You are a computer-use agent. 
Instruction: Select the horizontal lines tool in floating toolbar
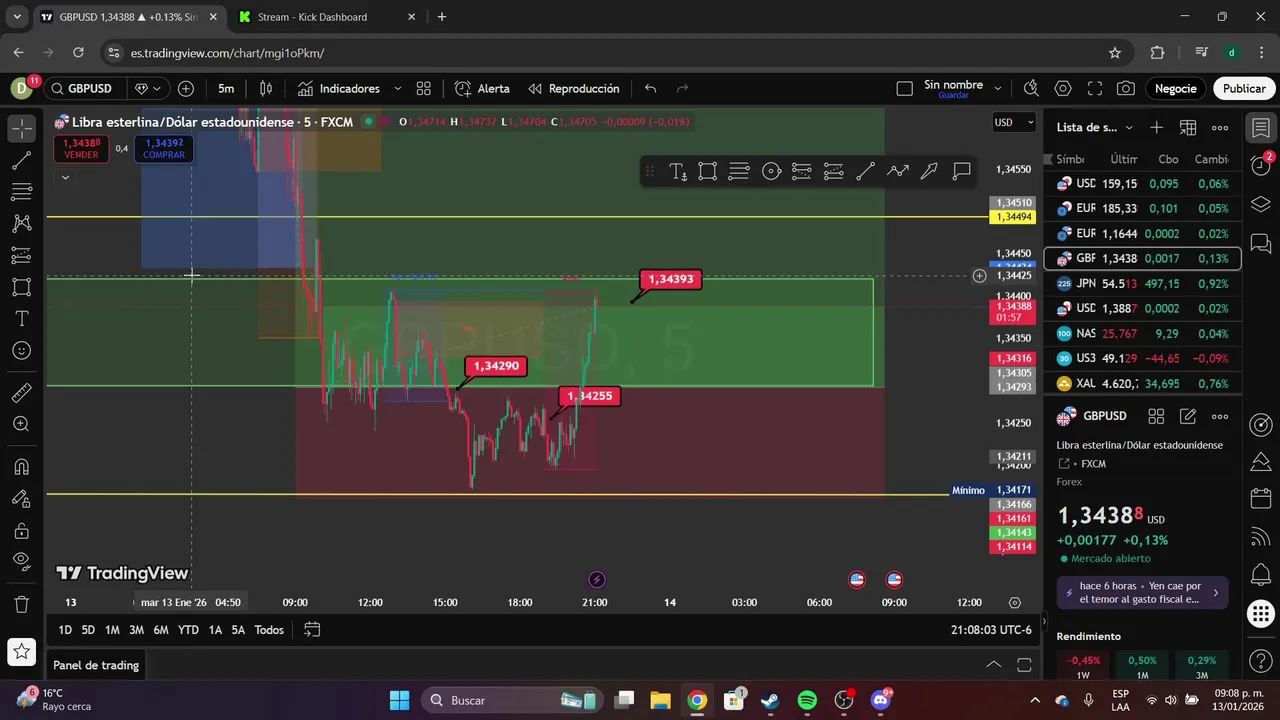point(739,171)
